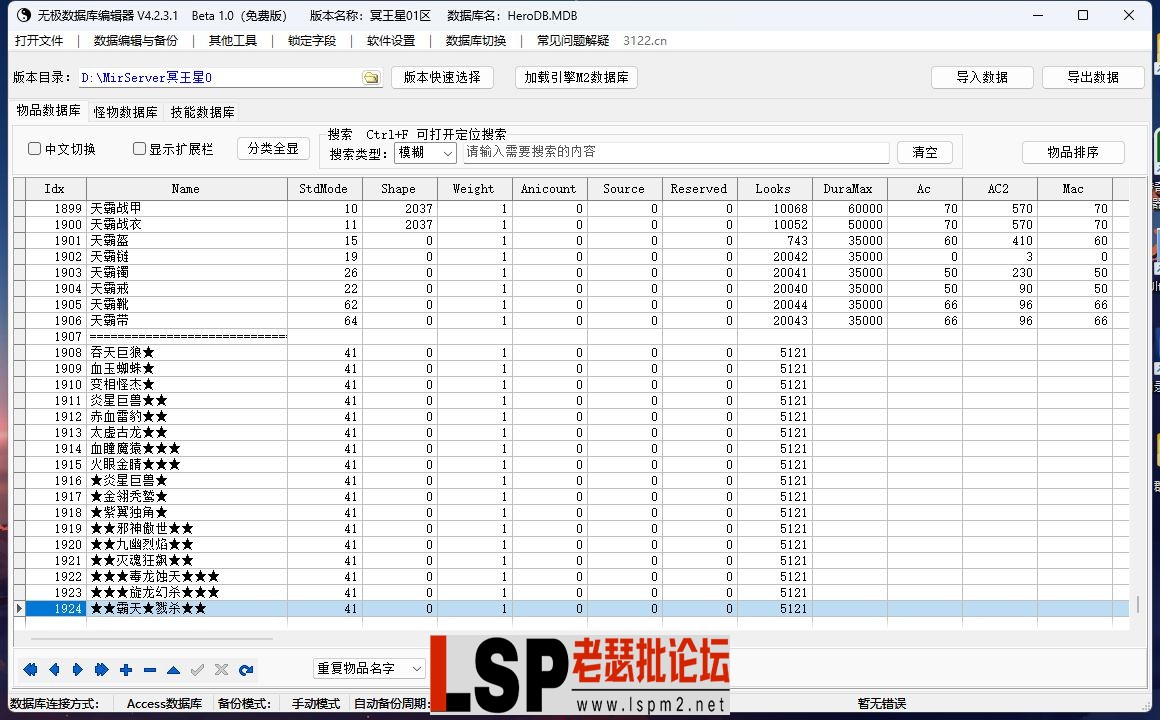The height and width of the screenshot is (720, 1160).
Task: Open the 数据编辑与备份 menu
Action: click(136, 41)
